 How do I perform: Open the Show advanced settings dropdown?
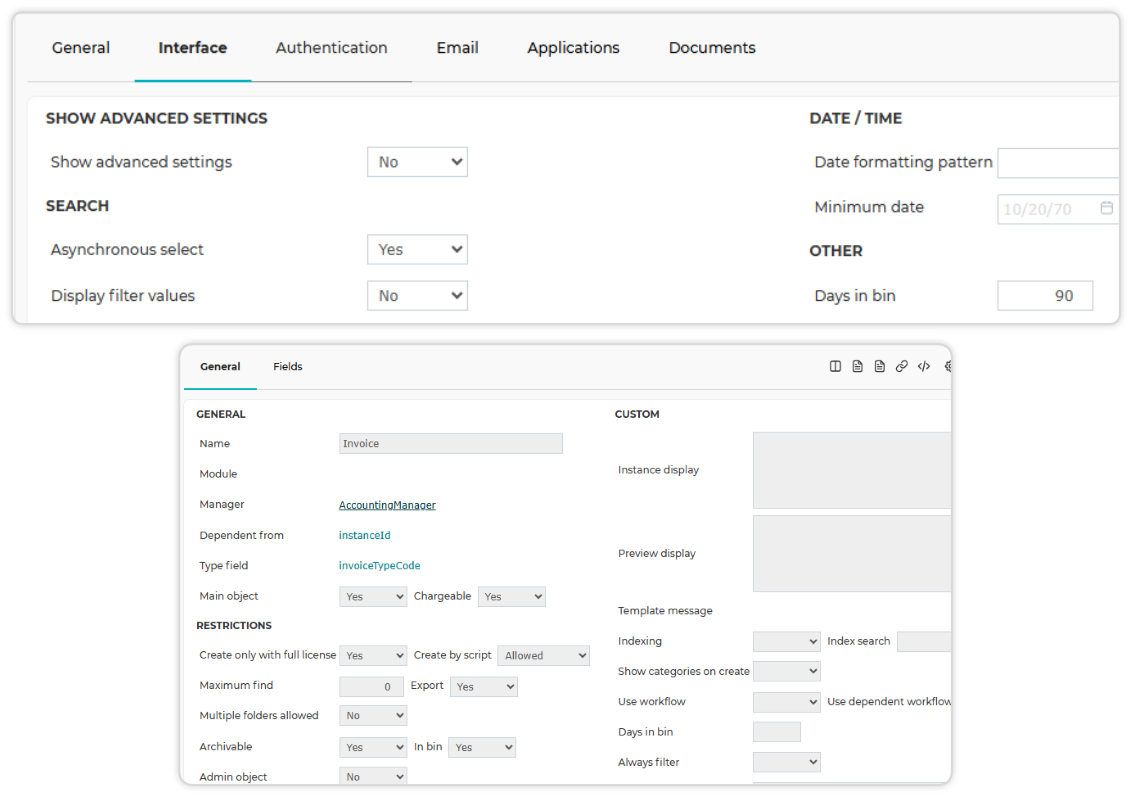[x=417, y=162]
